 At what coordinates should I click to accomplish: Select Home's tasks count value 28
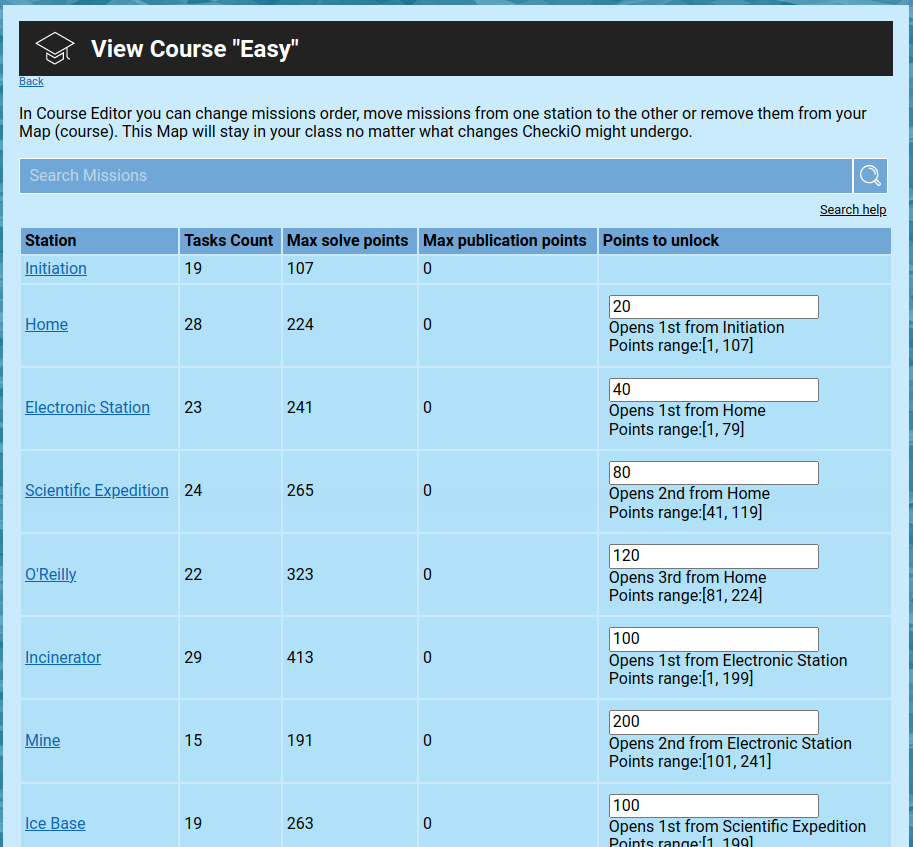click(193, 324)
